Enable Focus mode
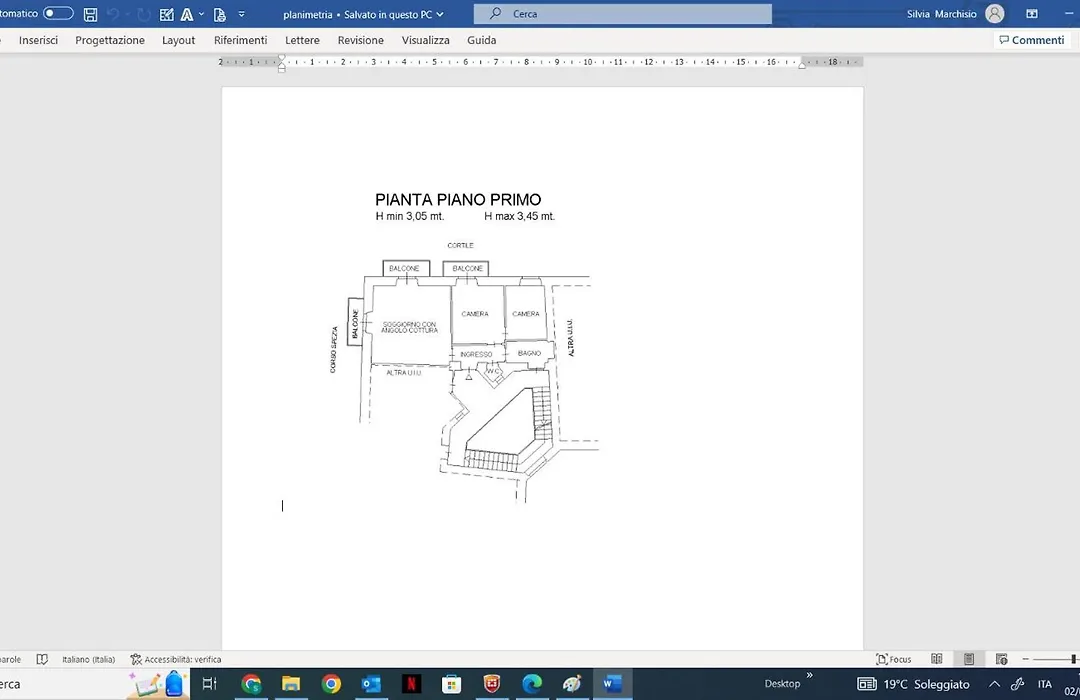Viewport: 1080px width, 700px height. (893, 659)
